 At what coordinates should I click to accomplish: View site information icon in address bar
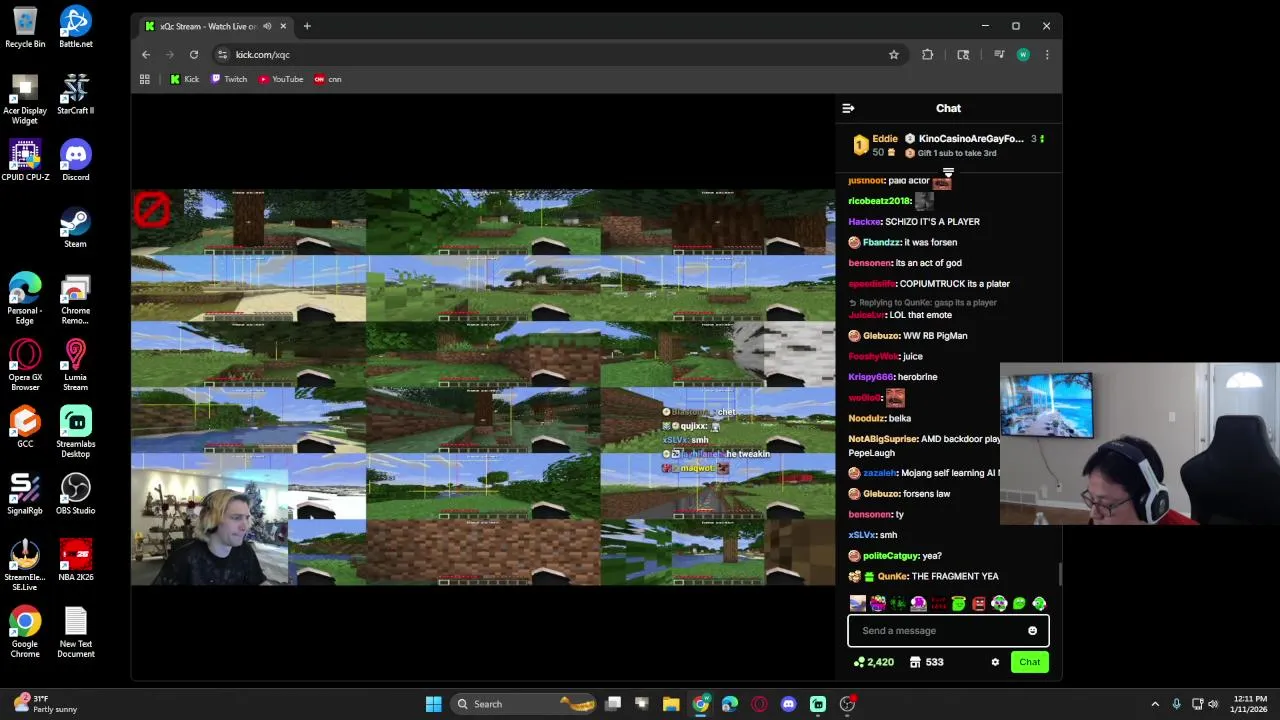point(221,55)
